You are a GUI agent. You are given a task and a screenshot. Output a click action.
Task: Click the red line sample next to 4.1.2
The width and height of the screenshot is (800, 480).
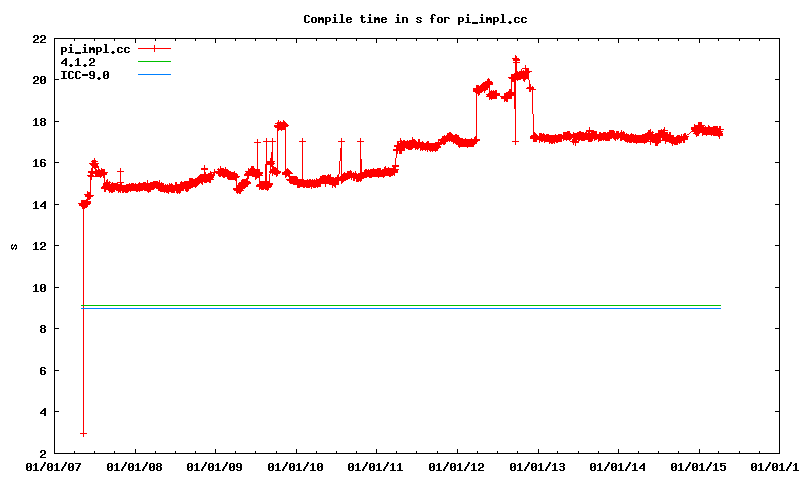[x=155, y=62]
